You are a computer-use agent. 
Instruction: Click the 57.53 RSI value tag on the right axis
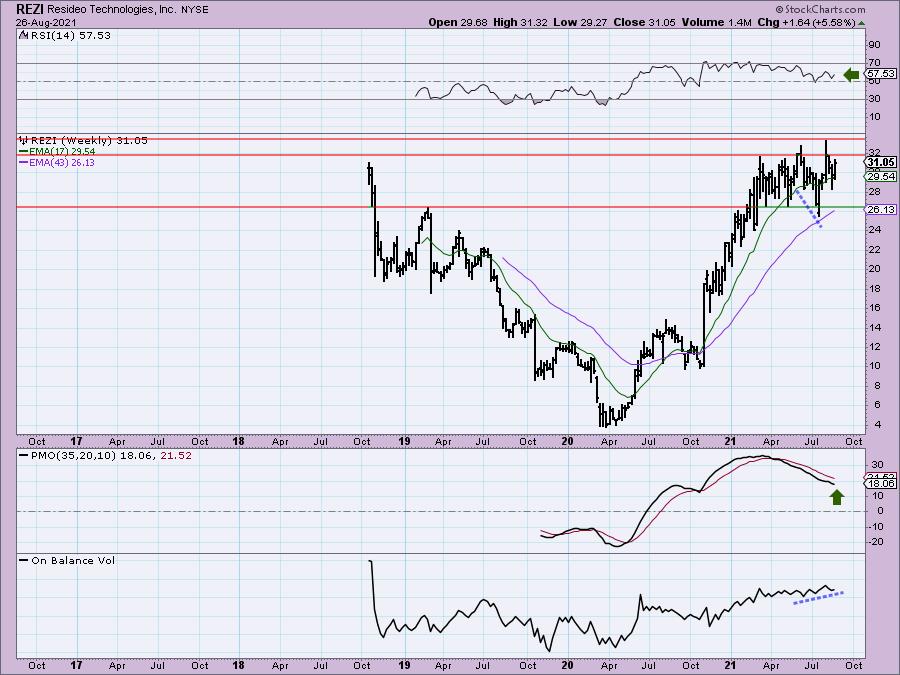point(880,74)
